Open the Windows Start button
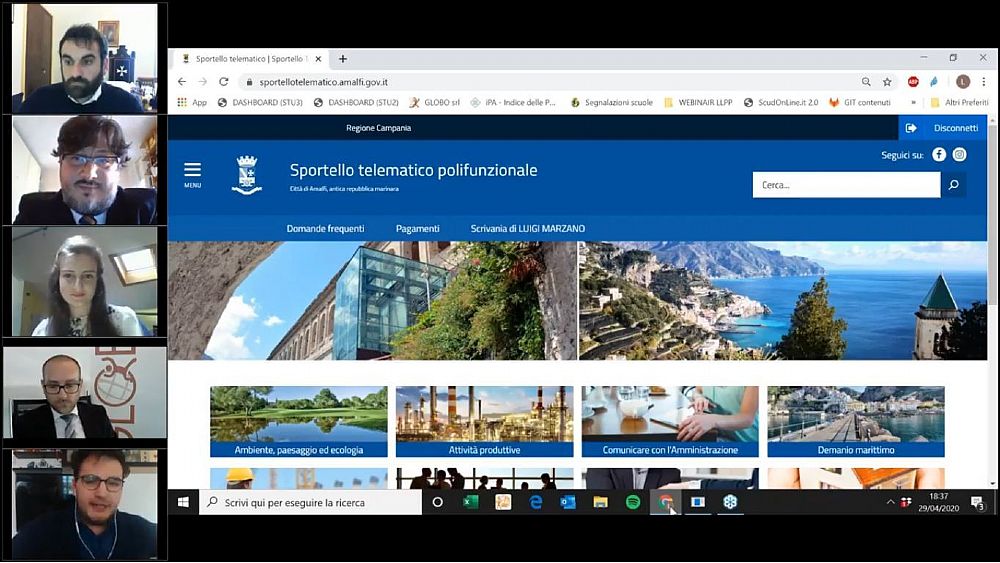 (x=183, y=502)
